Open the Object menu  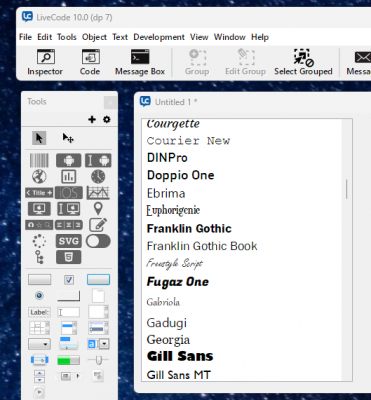point(94,37)
